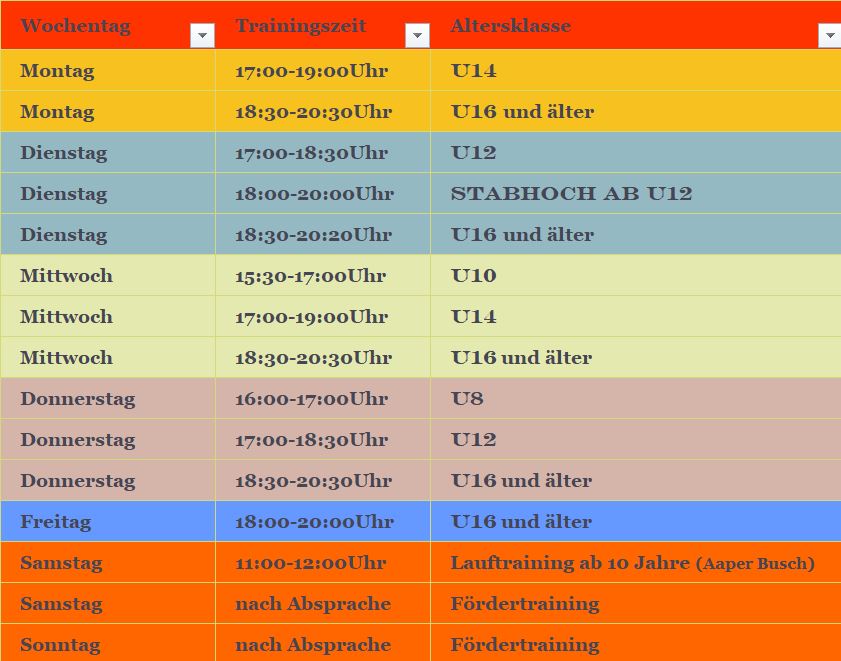Click the Altersklasse column header text
841x661 pixels.
[511, 26]
